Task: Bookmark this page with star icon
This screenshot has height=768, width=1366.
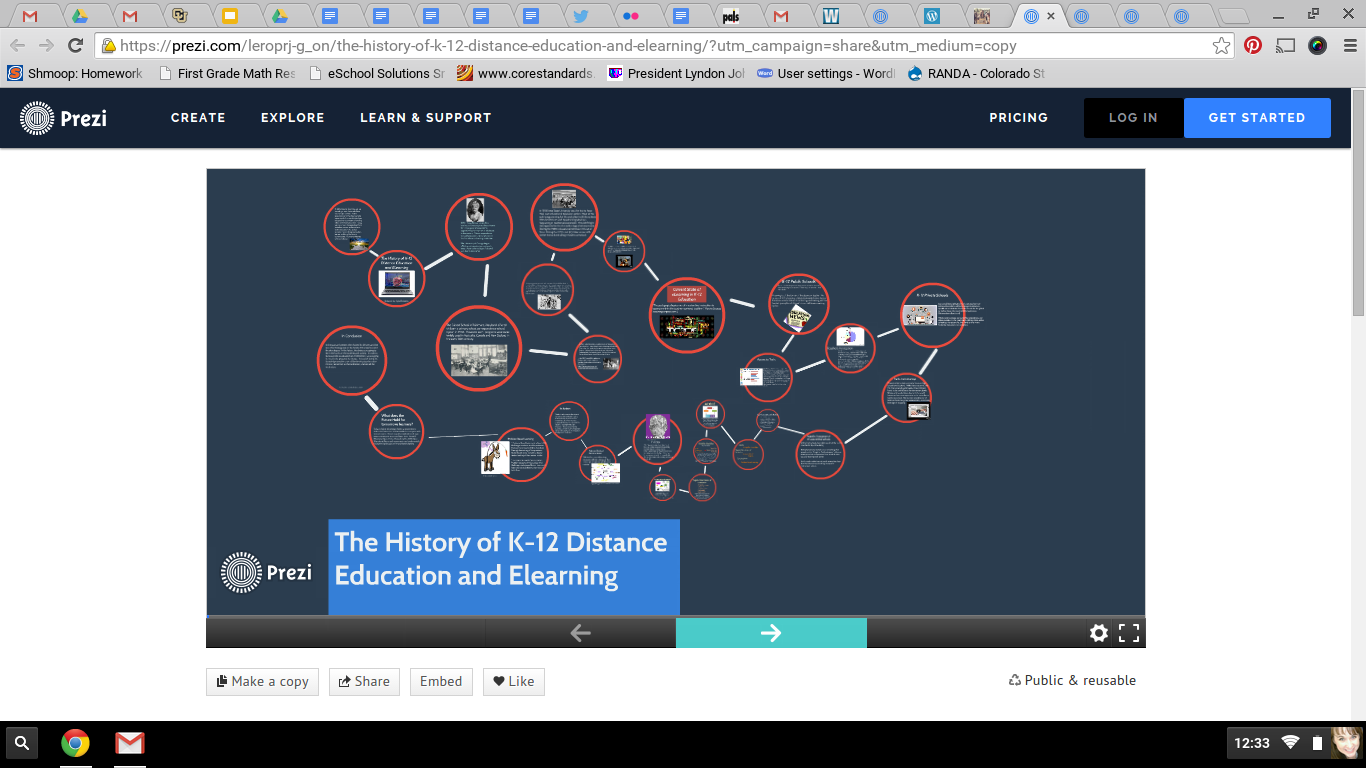Action: coord(1221,46)
